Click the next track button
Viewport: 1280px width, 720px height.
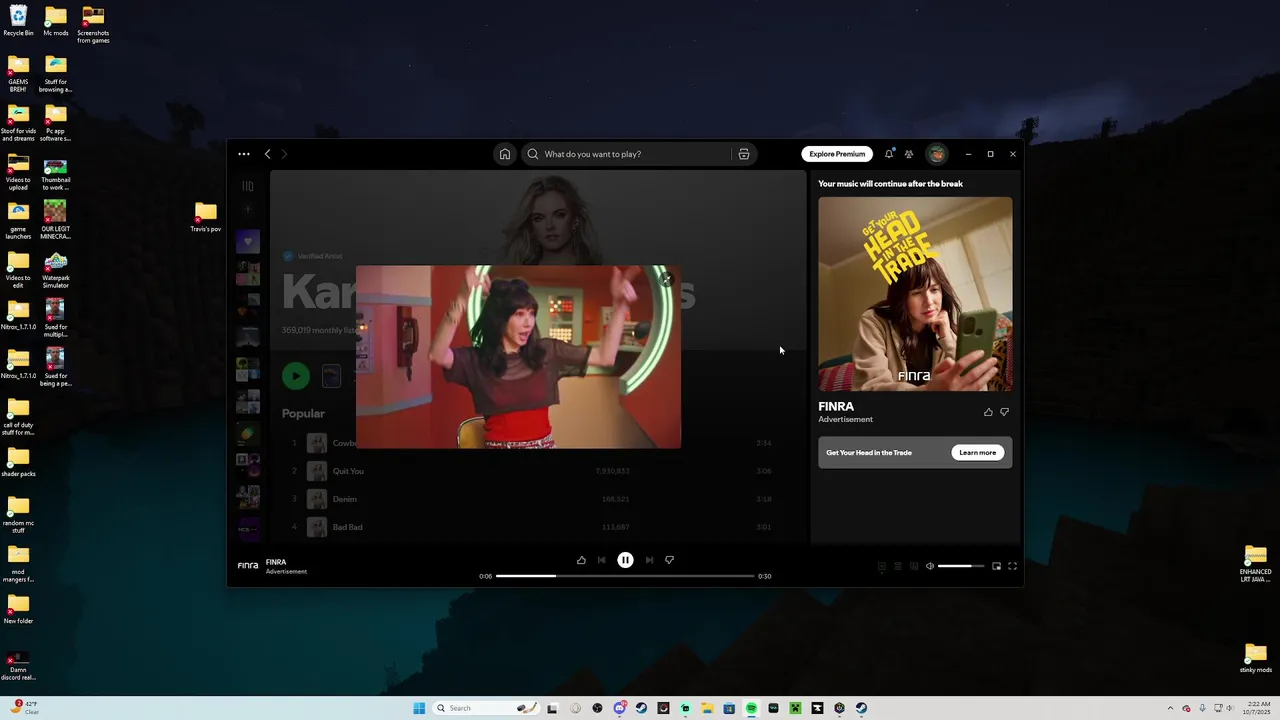point(649,560)
